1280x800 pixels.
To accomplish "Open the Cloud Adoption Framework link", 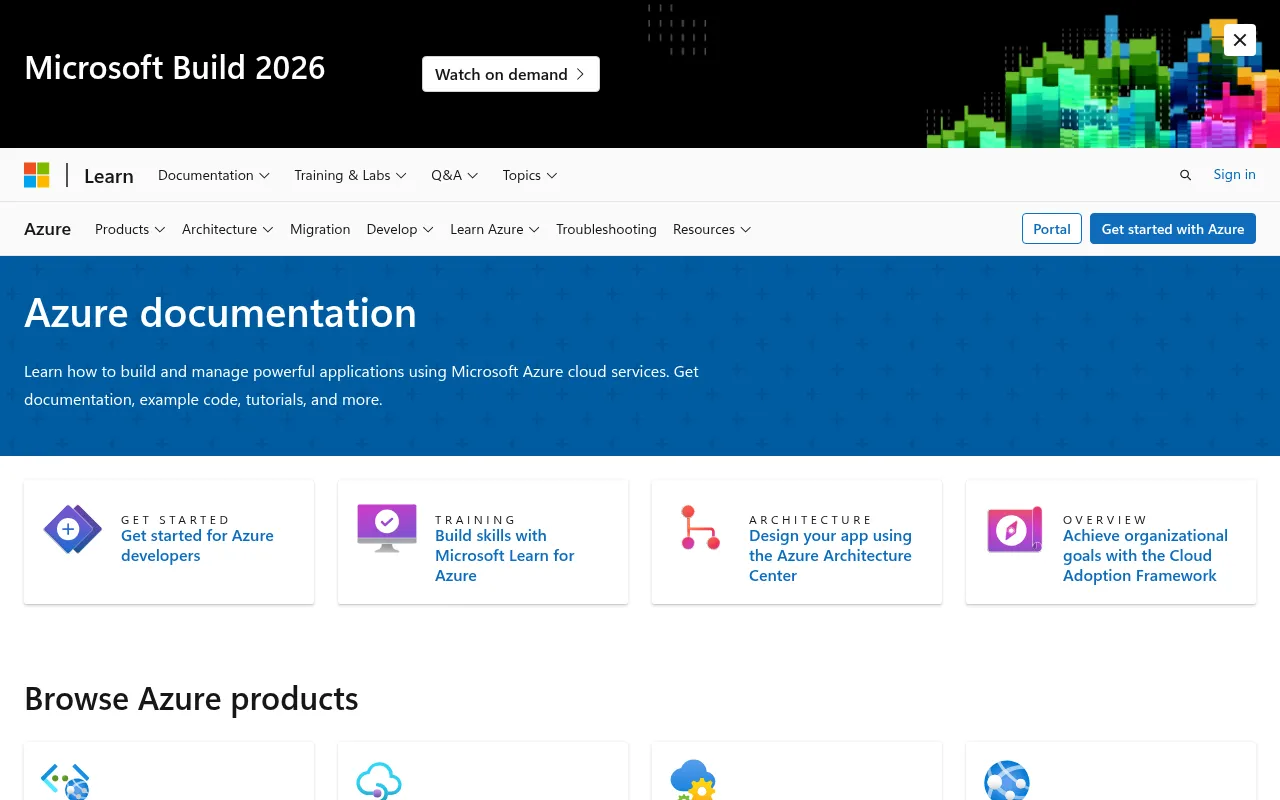I will [x=1145, y=556].
